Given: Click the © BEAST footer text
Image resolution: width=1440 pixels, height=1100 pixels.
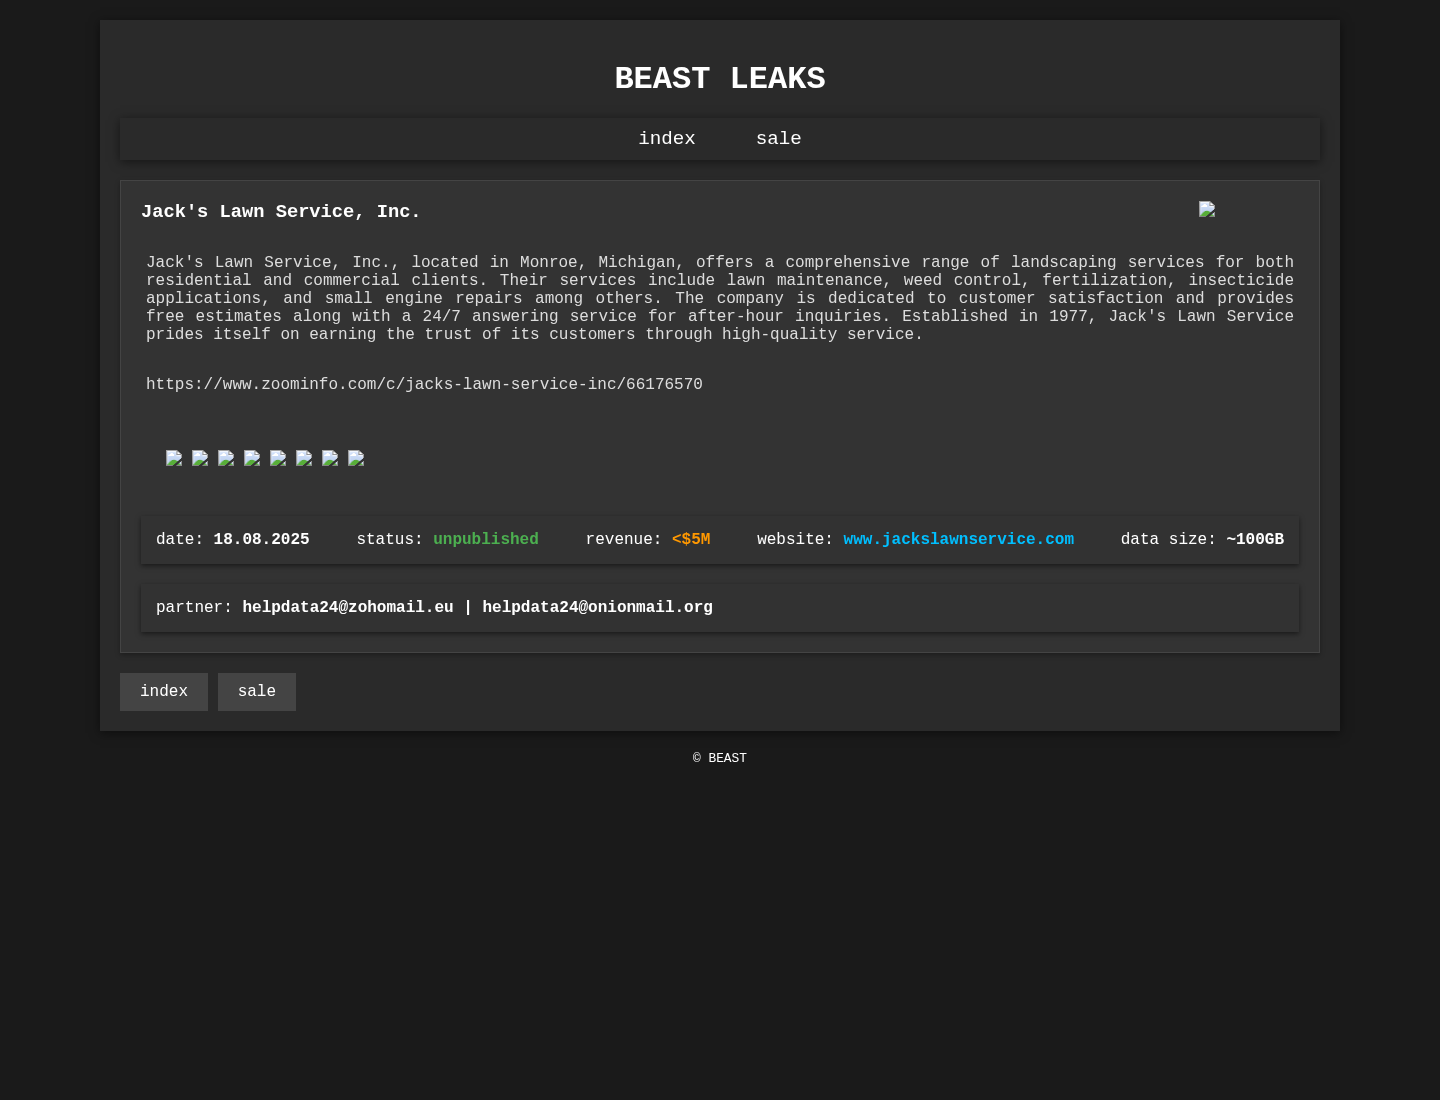Looking at the screenshot, I should click(720, 759).
